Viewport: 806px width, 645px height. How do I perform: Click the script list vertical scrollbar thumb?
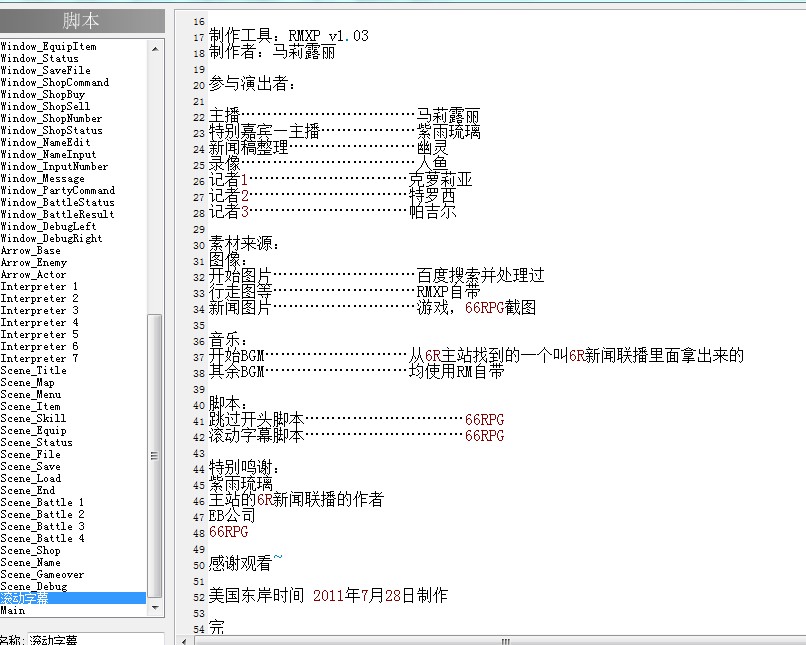pos(155,456)
